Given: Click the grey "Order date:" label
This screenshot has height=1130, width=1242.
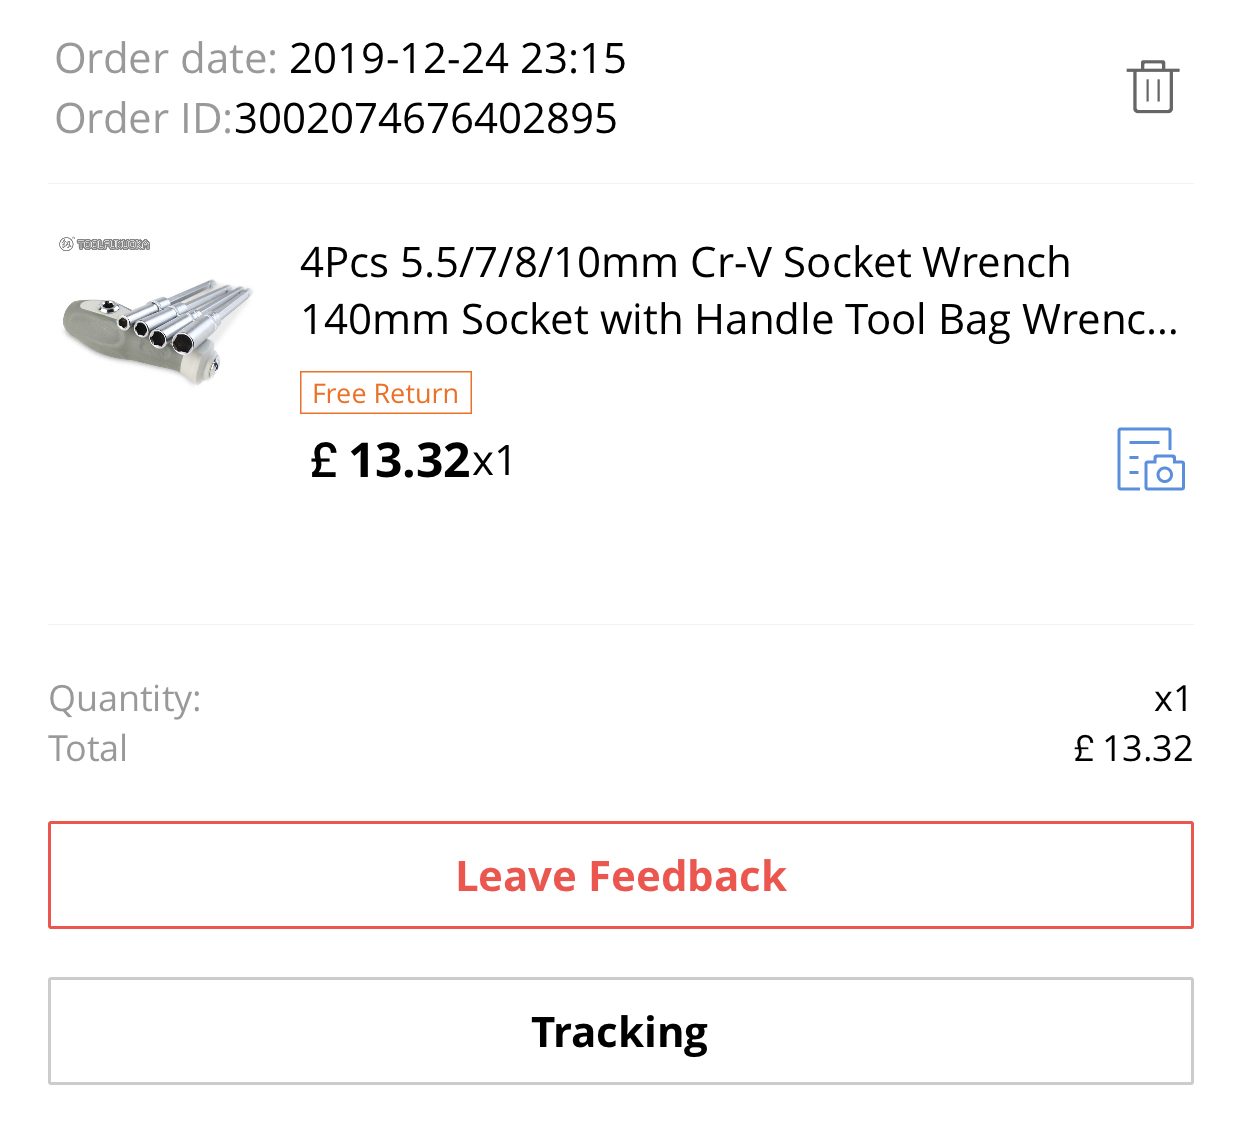Looking at the screenshot, I should [166, 59].
